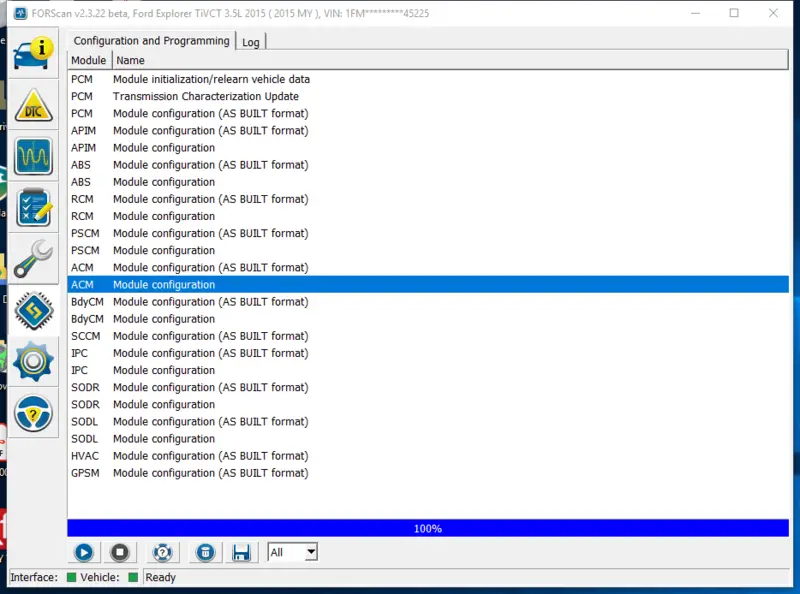This screenshot has height=594, width=800.
Task: Sort by the Name column header
Action: 450,60
